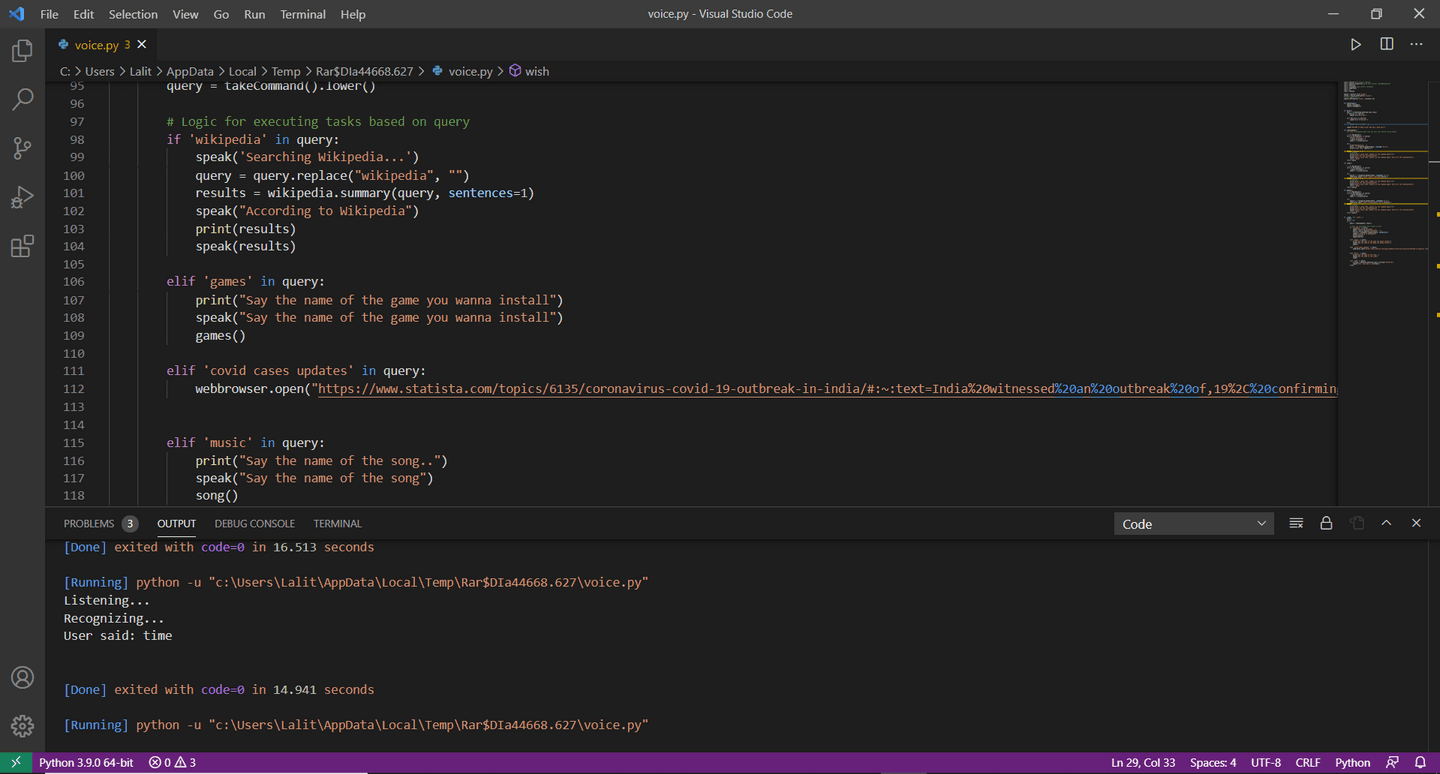Image resolution: width=1440 pixels, height=774 pixels.
Task: Switch to the Output panel tab
Action: click(176, 523)
